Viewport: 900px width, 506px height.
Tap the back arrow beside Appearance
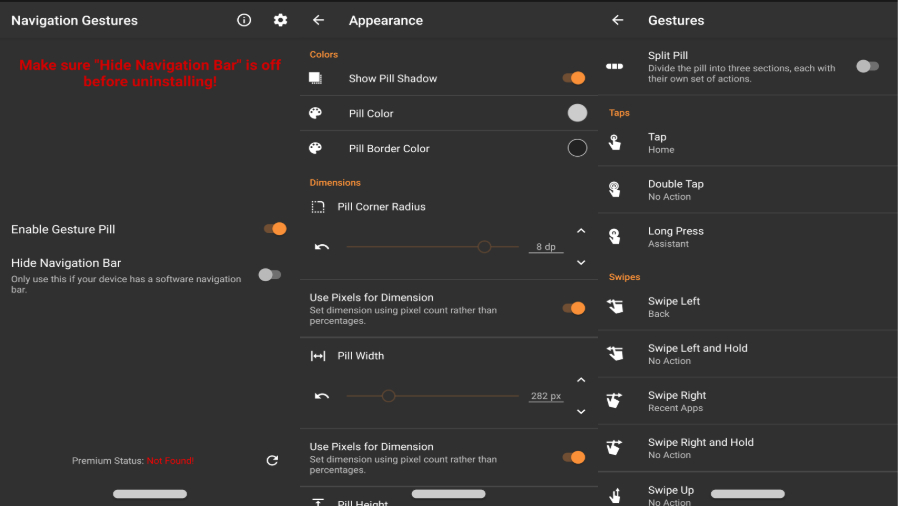point(318,20)
